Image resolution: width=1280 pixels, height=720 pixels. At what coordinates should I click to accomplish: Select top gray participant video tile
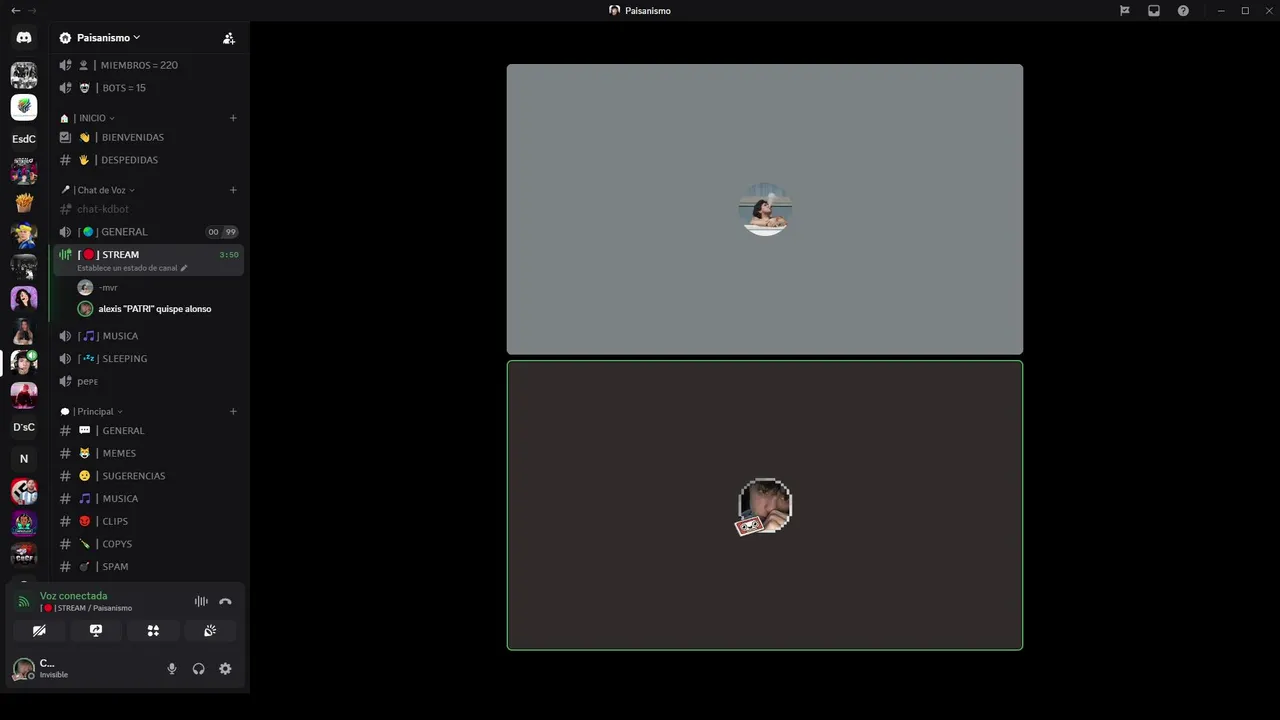765,209
